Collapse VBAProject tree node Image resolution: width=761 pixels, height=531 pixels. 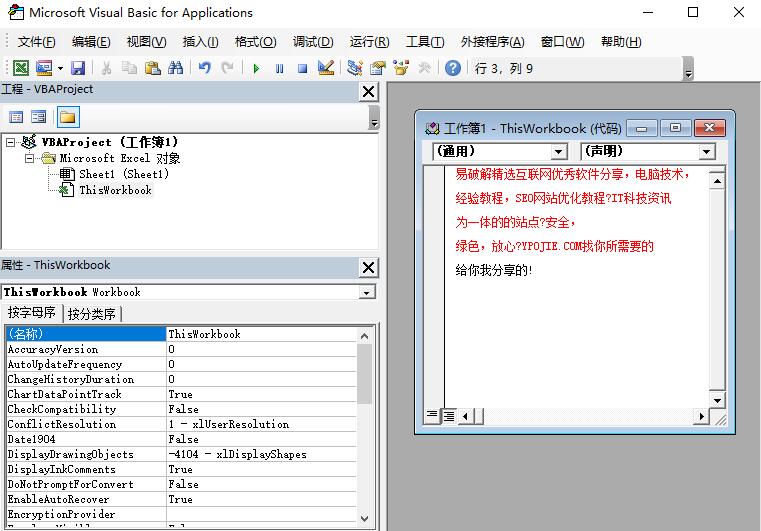click(x=10, y=142)
